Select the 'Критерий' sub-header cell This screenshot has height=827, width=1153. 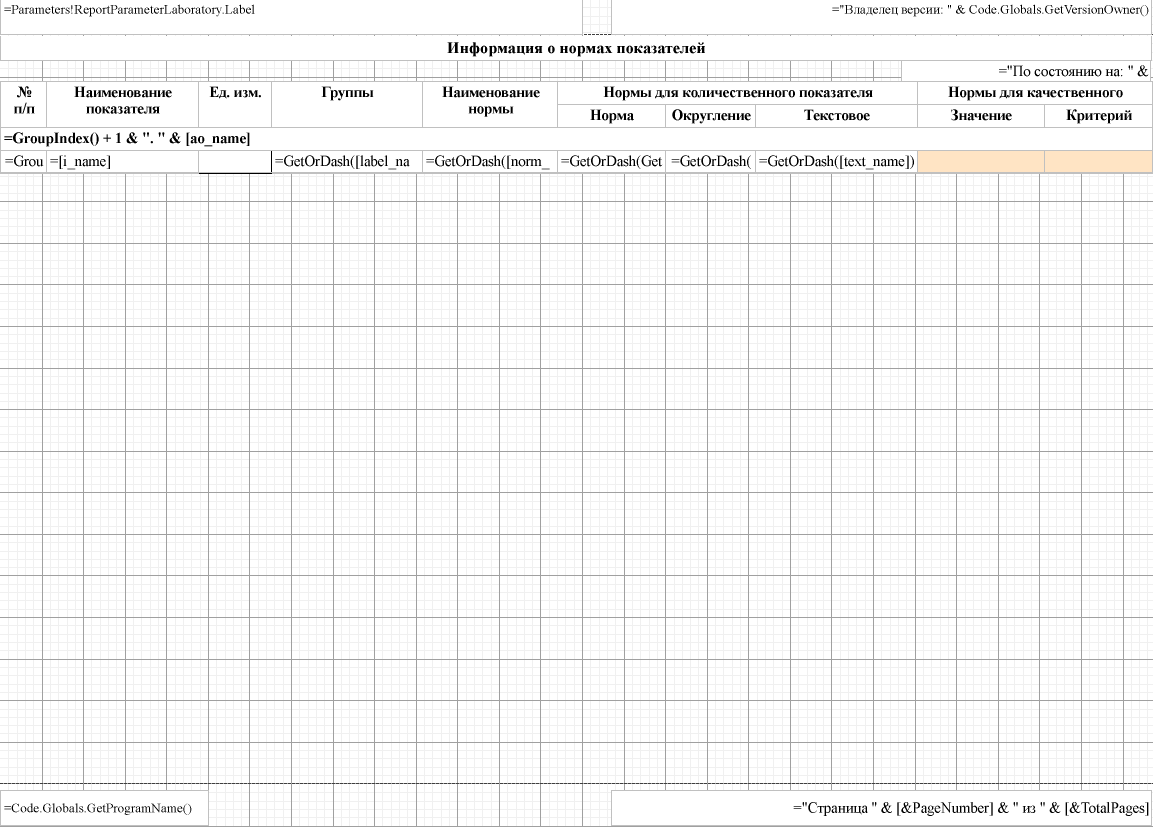point(1098,116)
